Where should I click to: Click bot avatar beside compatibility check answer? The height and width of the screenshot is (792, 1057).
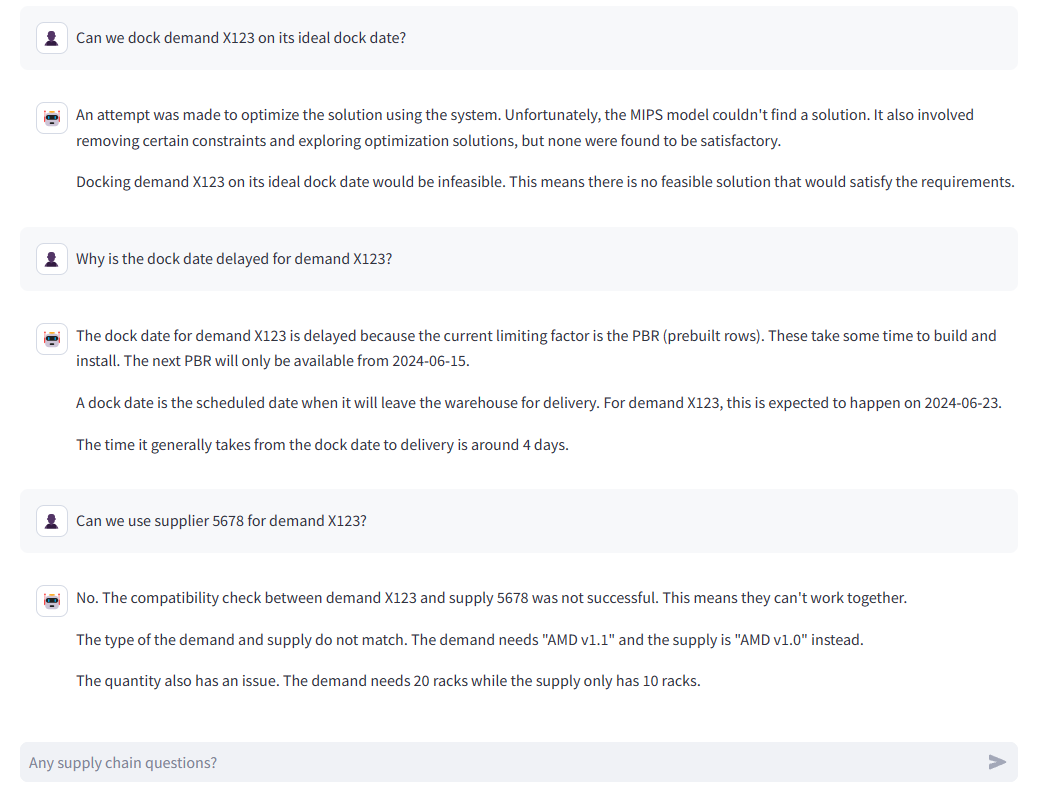52,601
